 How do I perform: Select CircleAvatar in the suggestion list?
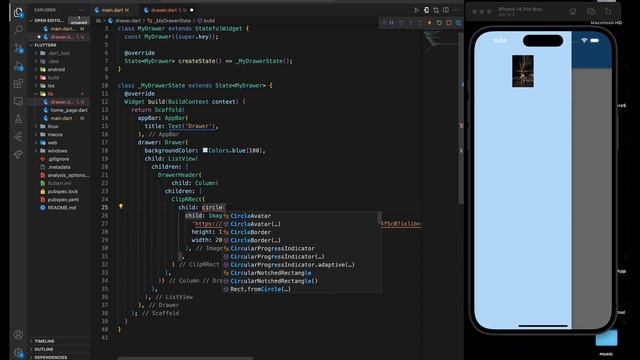[250, 216]
